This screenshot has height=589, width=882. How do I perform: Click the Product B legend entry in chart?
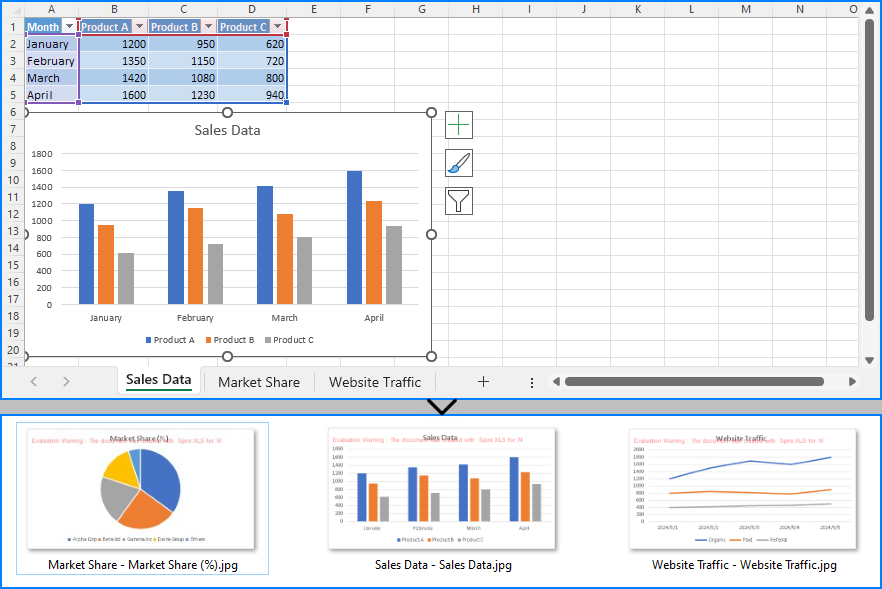tap(230, 339)
